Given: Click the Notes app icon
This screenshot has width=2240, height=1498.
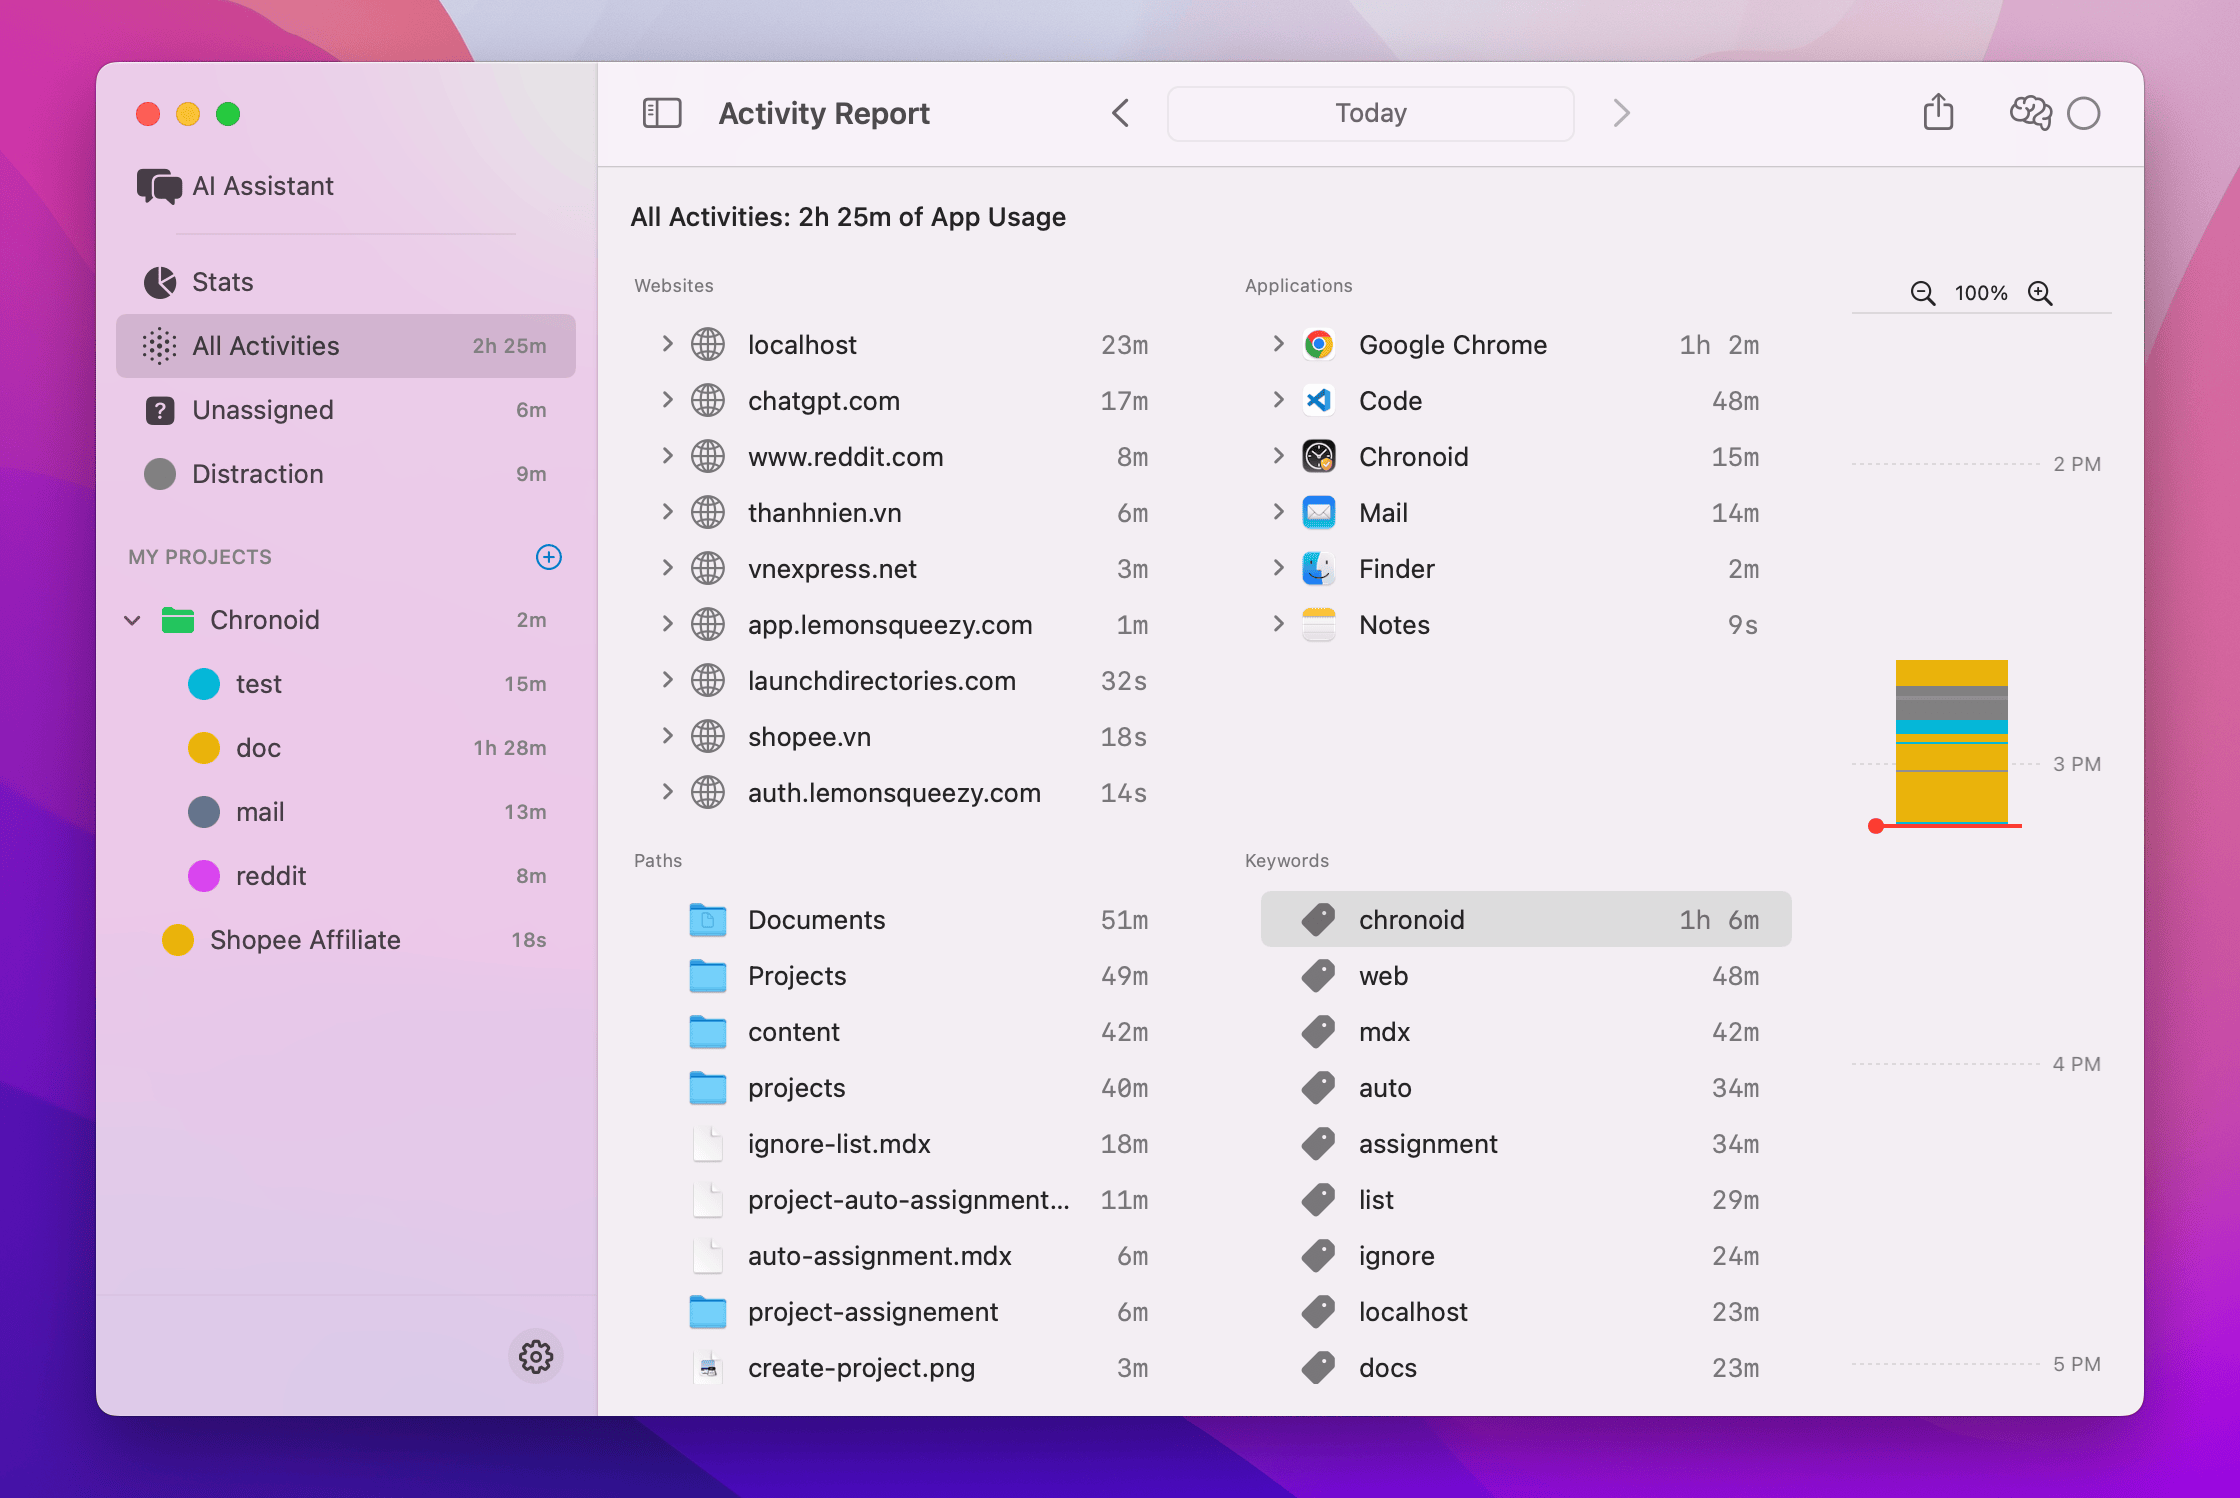Looking at the screenshot, I should 1318,624.
